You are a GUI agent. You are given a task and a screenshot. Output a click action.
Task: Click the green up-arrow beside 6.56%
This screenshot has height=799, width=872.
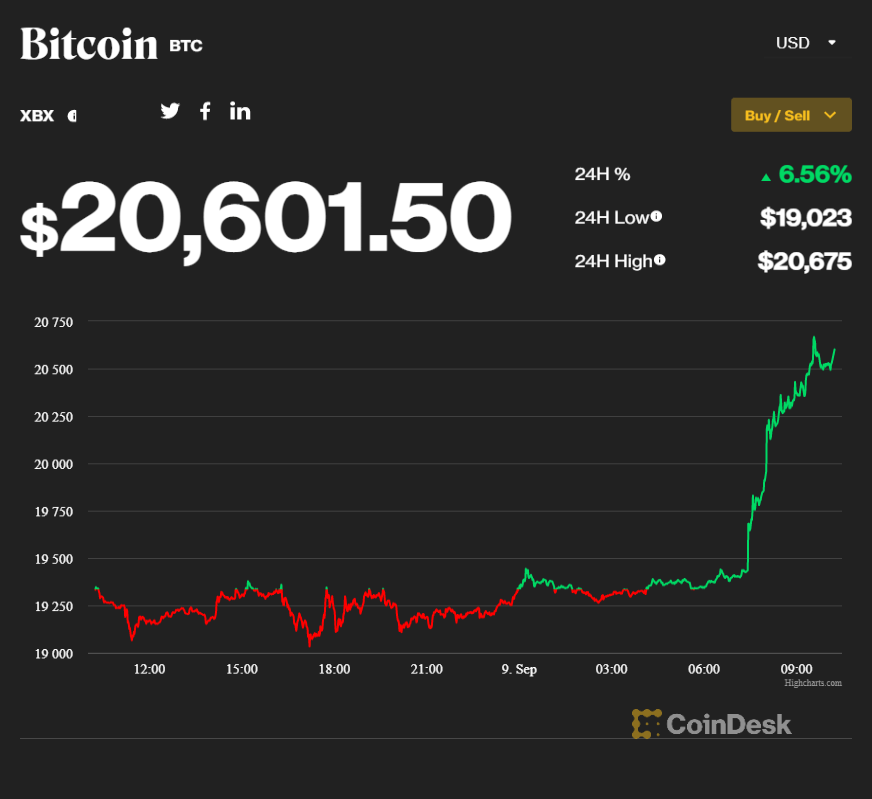click(x=770, y=175)
